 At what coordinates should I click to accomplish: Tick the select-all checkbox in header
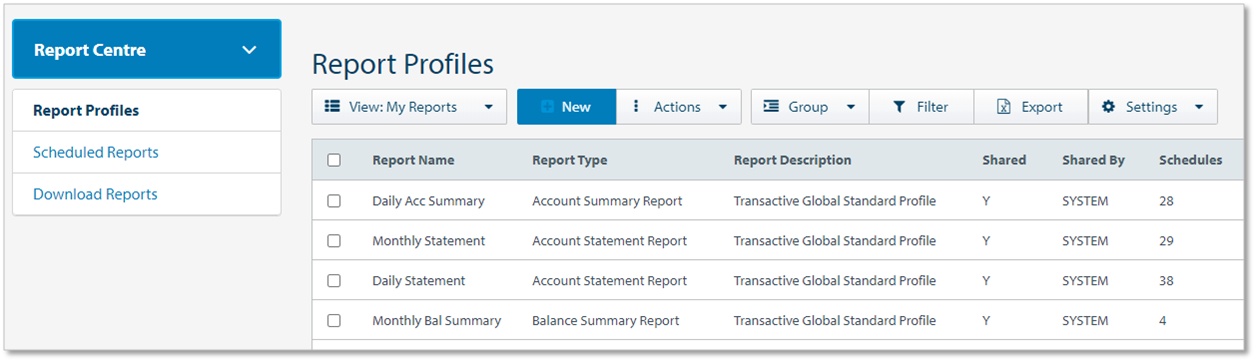click(334, 160)
